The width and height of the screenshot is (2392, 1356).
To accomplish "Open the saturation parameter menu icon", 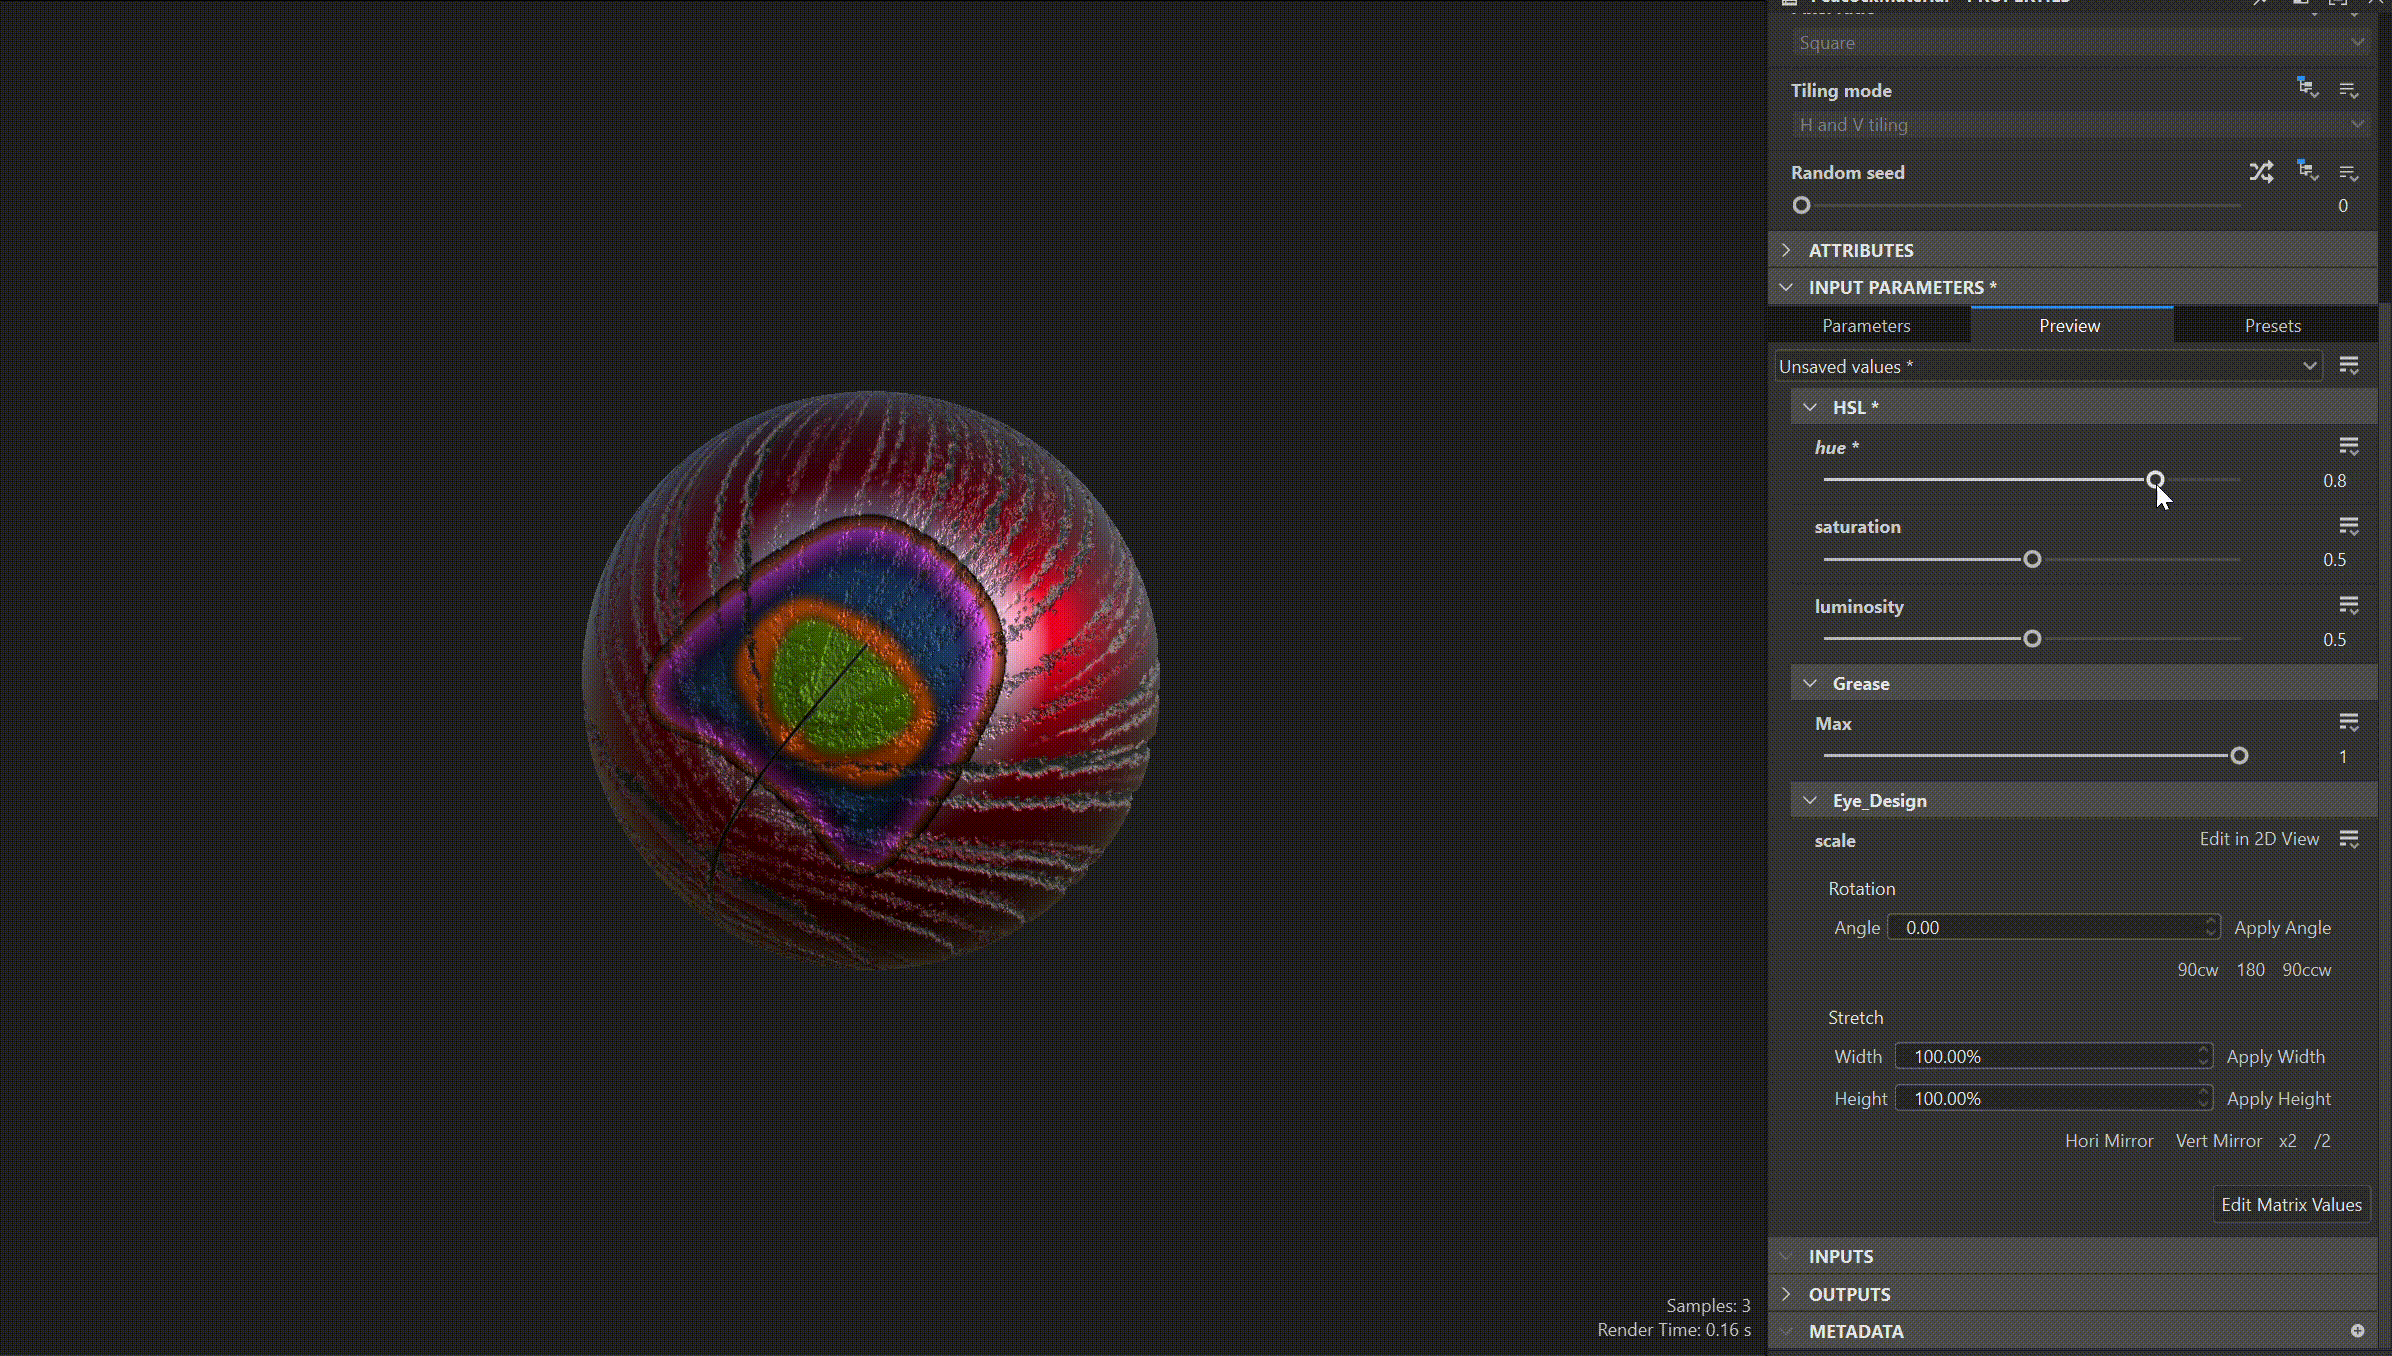I will point(2349,526).
